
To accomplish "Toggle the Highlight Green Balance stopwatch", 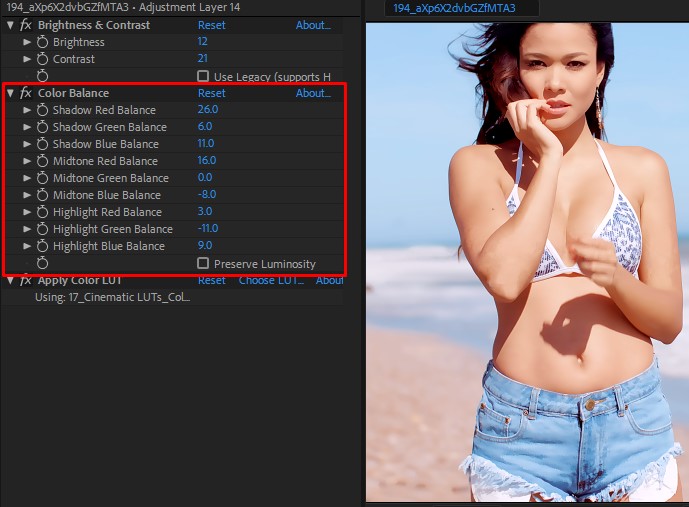I will pos(42,229).
